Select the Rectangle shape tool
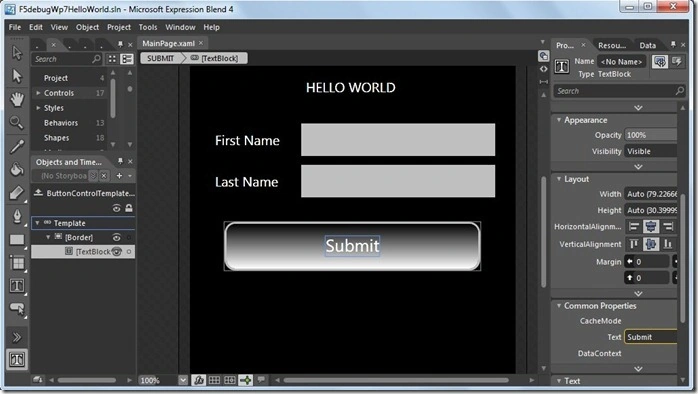 (x=17, y=240)
